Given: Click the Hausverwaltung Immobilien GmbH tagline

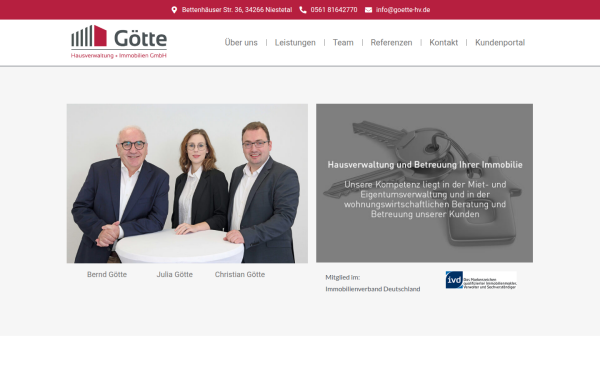Looking at the screenshot, I should pyautogui.click(x=119, y=55).
